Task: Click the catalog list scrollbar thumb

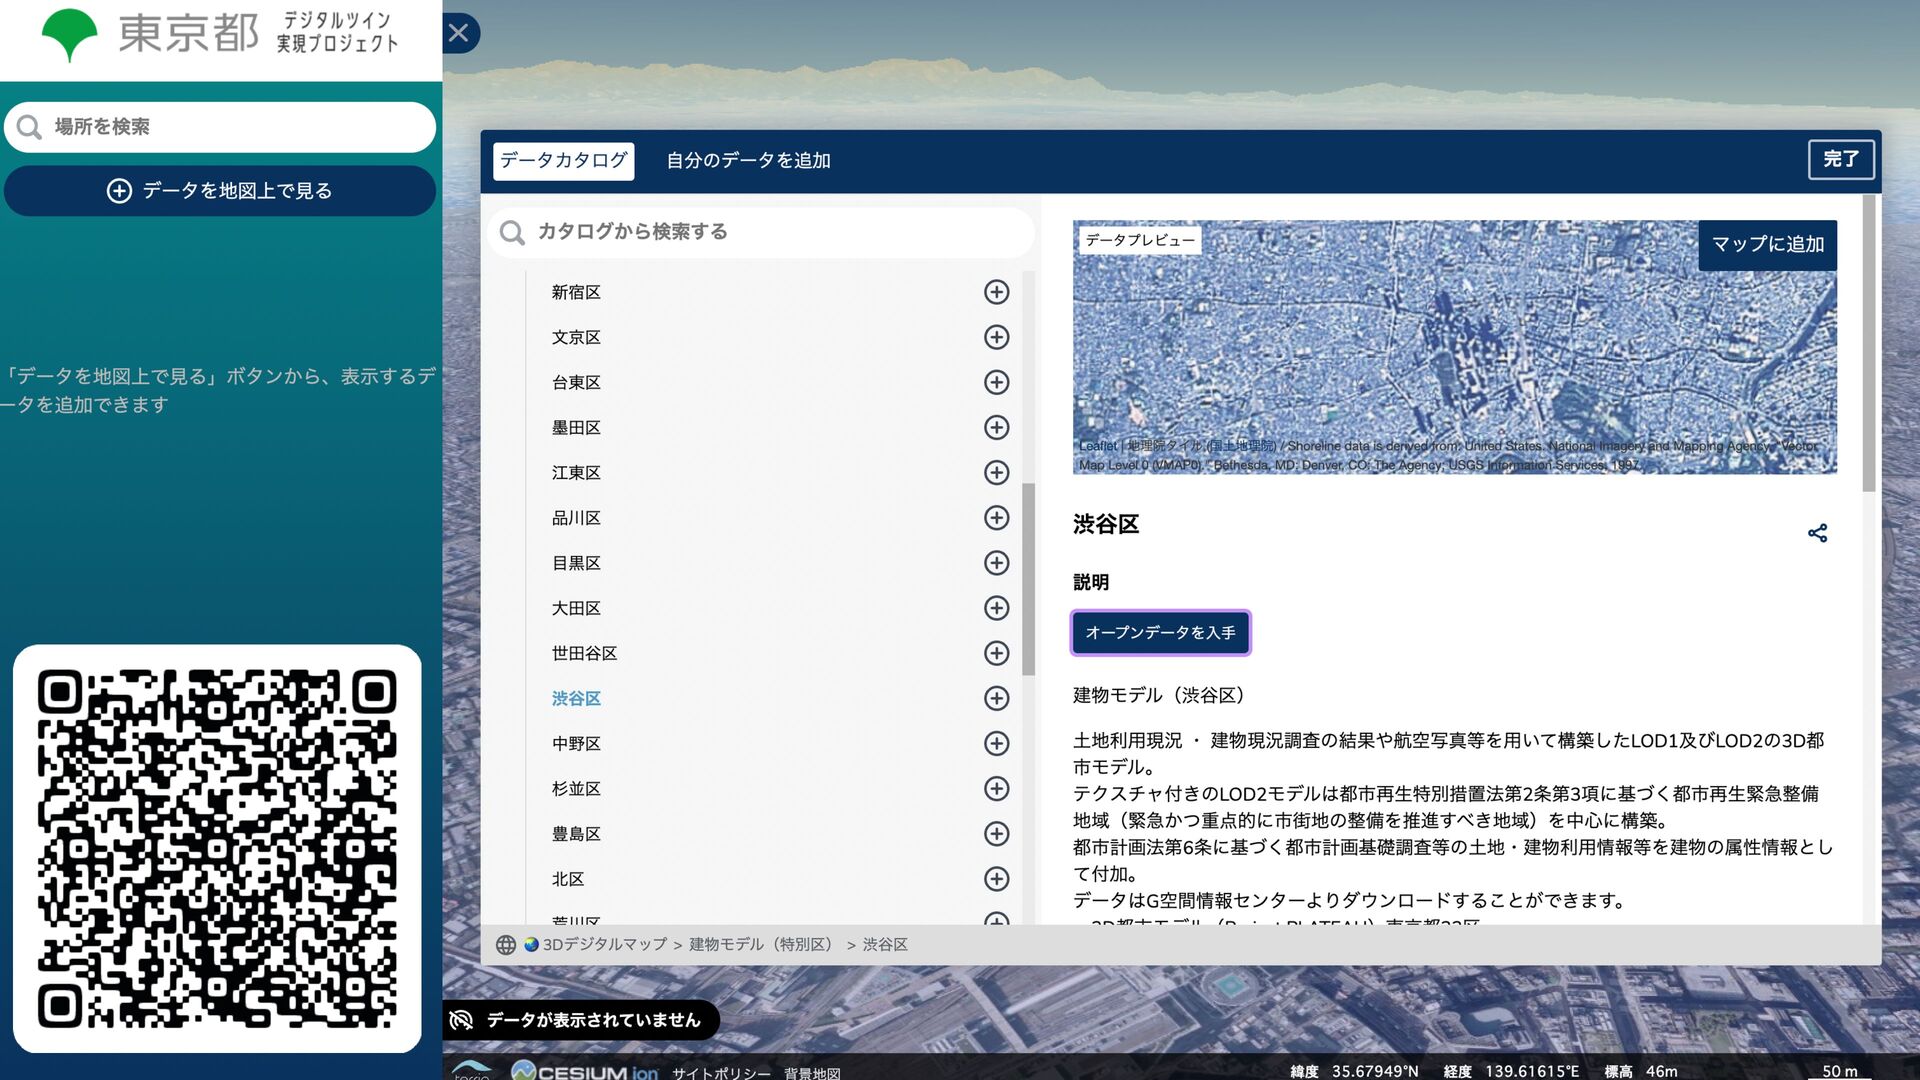Action: [x=1028, y=580]
